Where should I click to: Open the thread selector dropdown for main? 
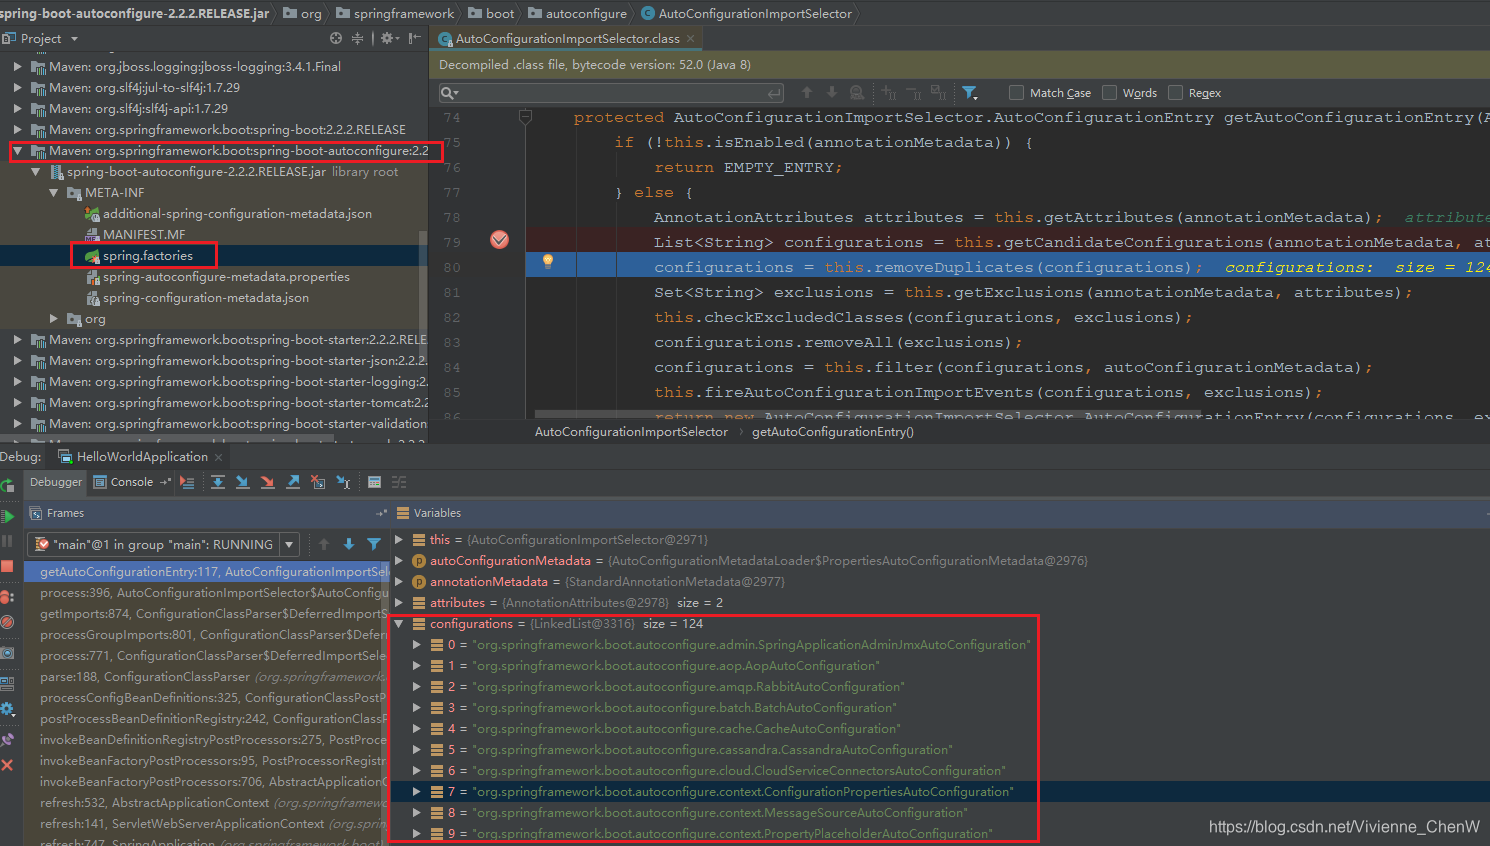click(289, 545)
